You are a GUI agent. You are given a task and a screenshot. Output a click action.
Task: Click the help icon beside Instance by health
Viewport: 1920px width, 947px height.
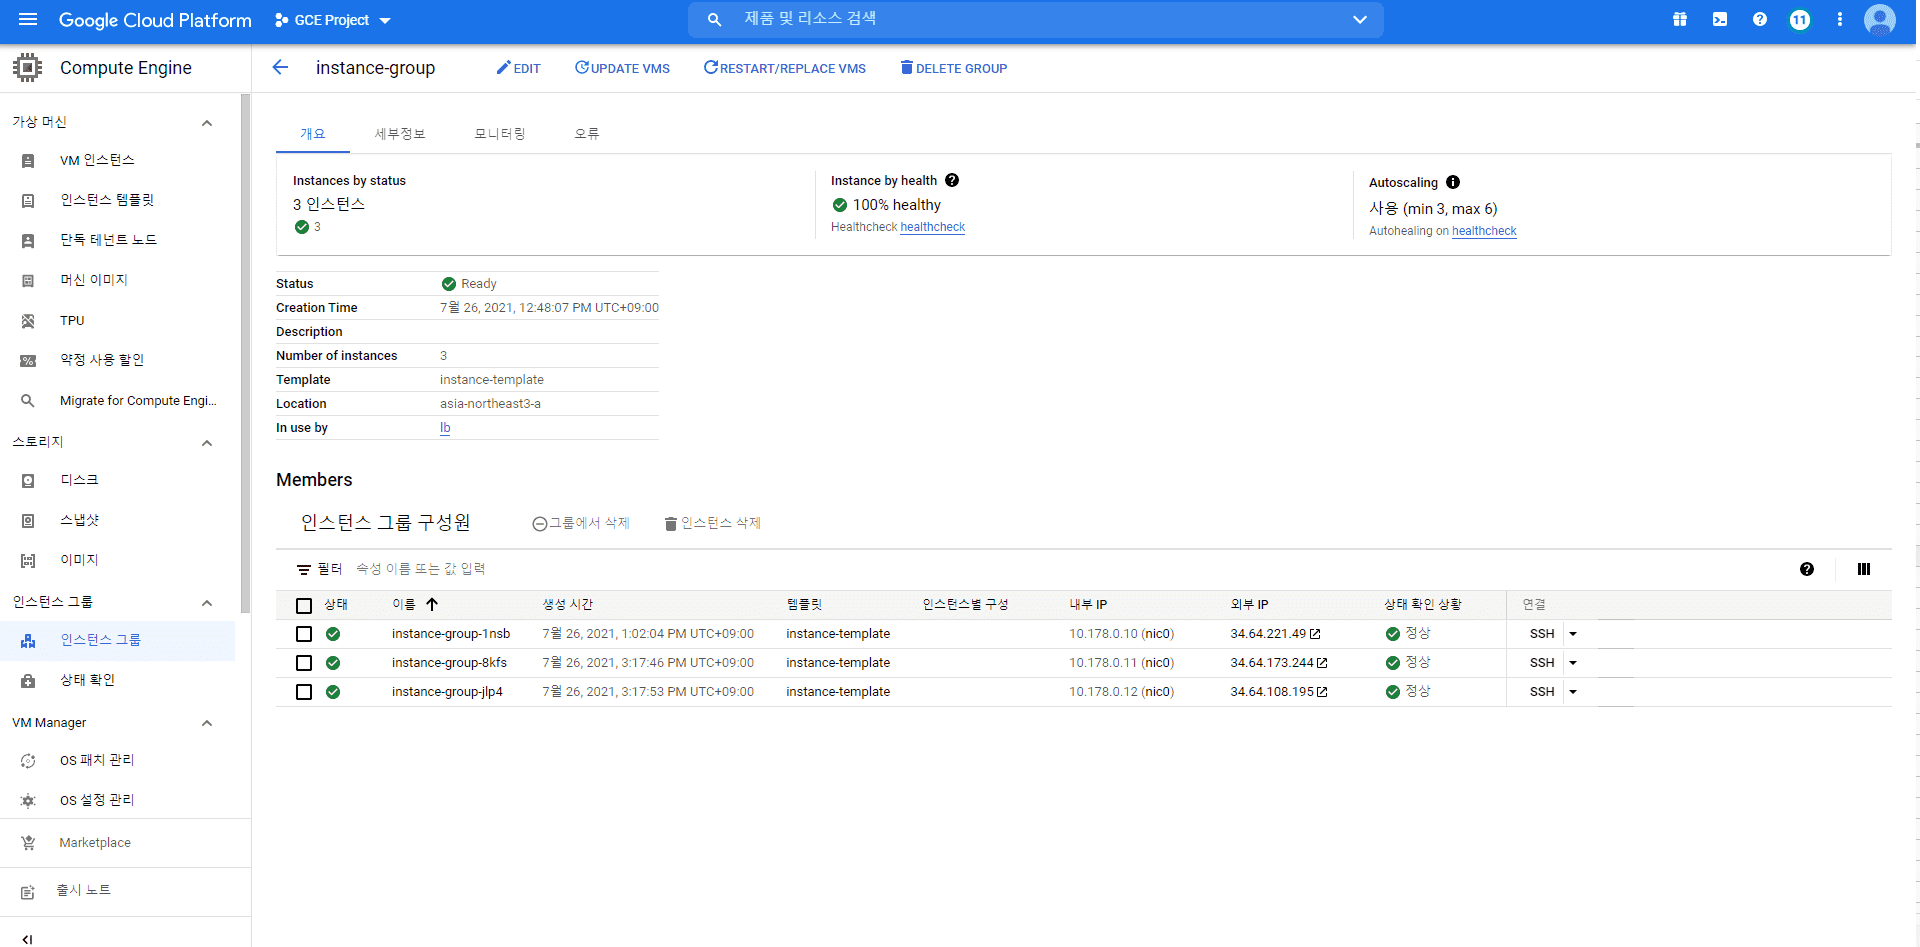tap(952, 180)
